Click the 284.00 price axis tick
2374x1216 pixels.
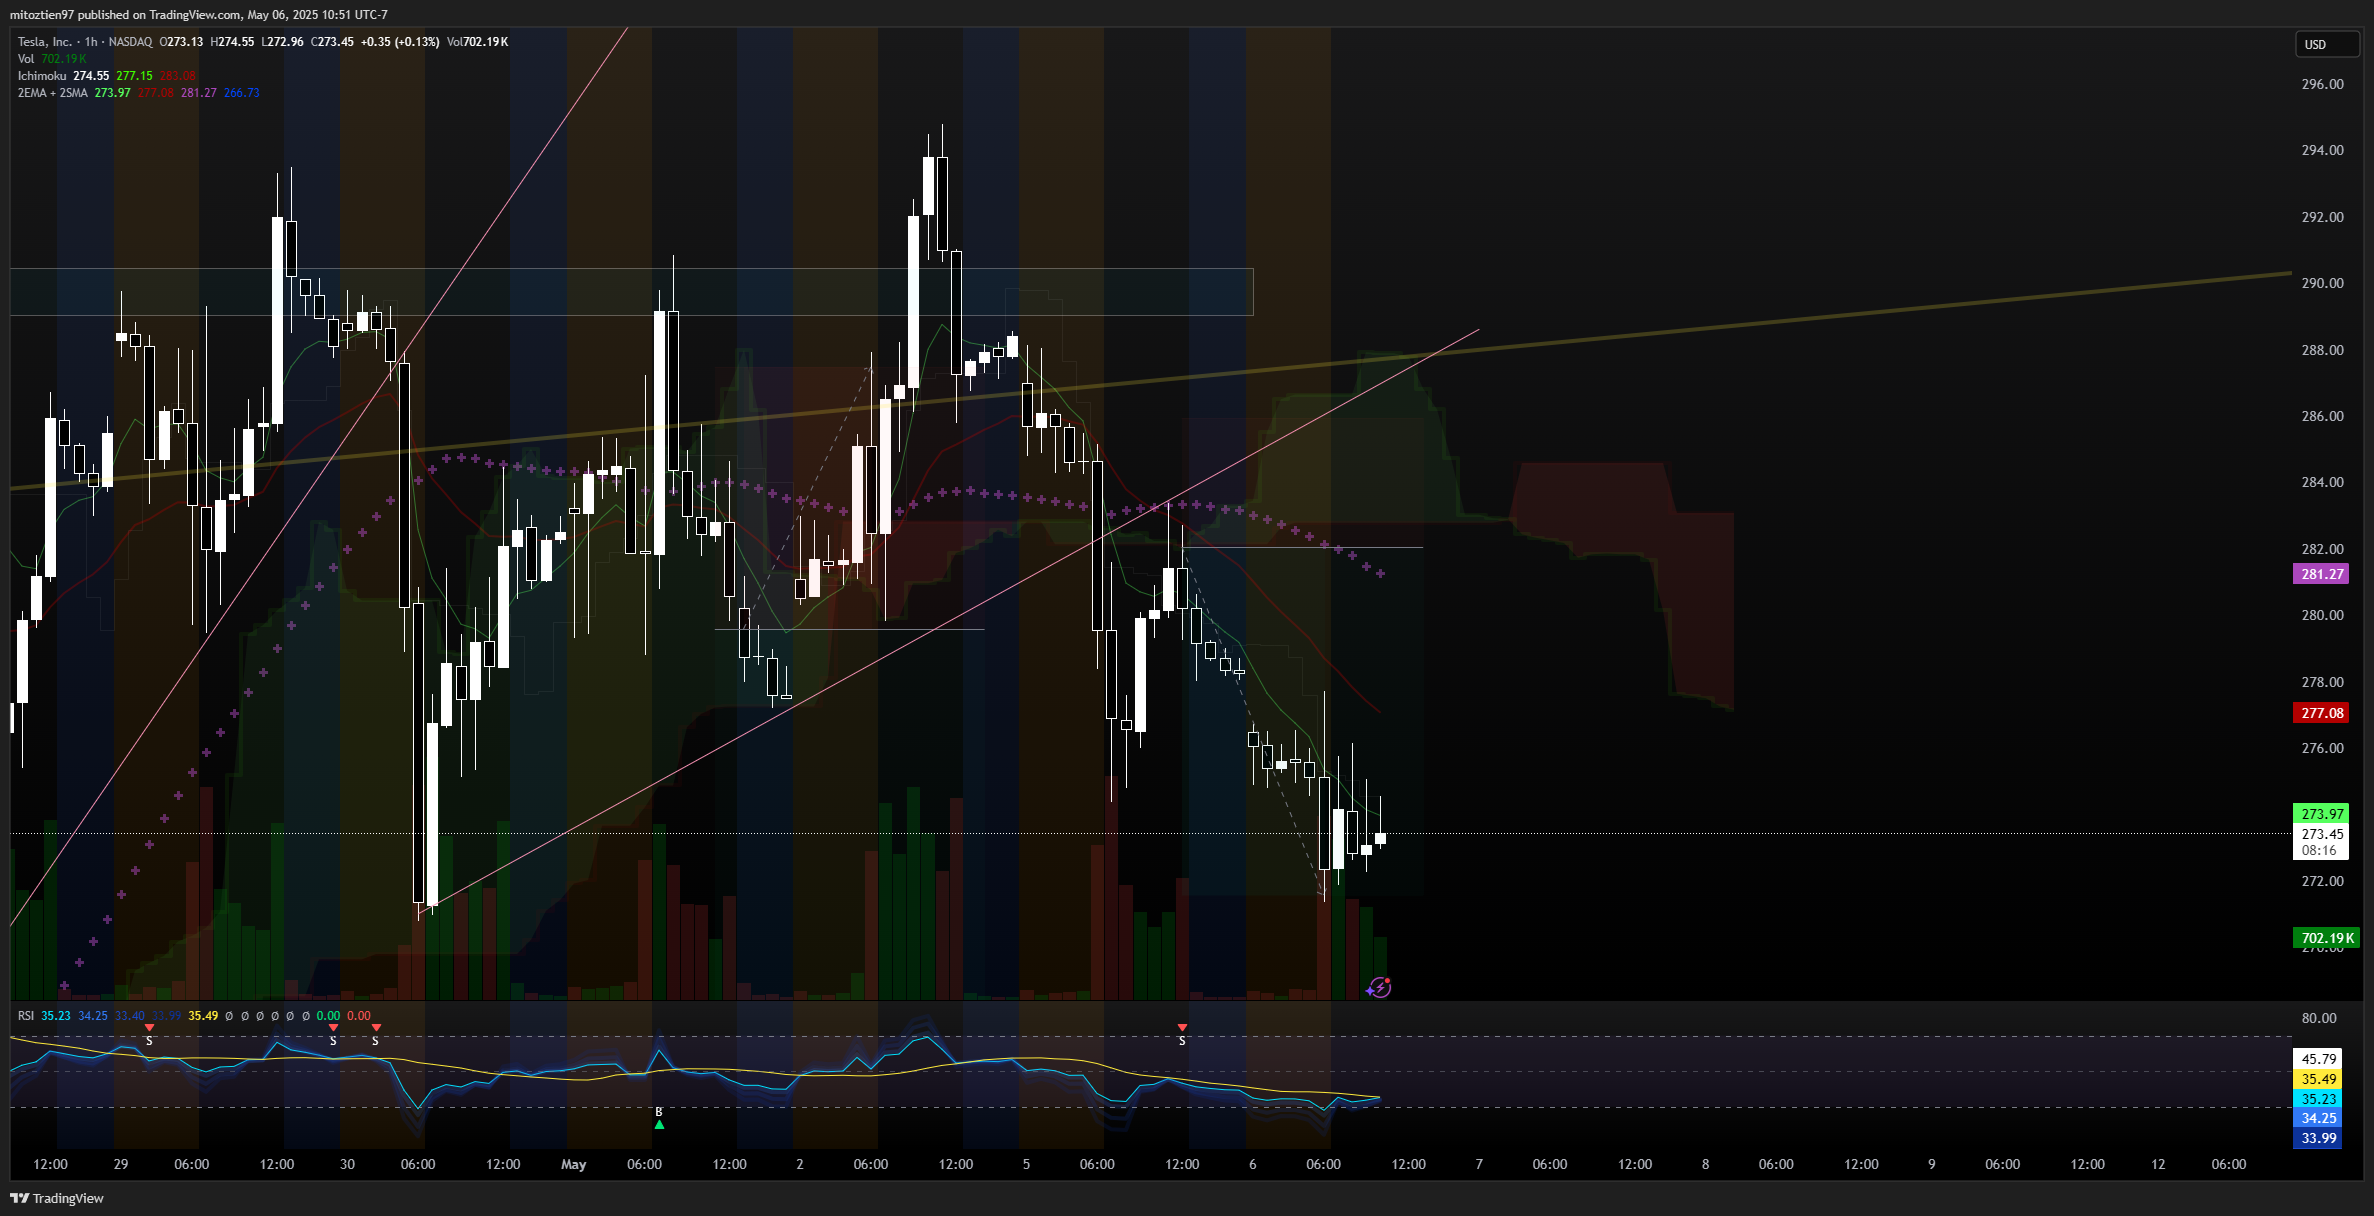click(2322, 482)
